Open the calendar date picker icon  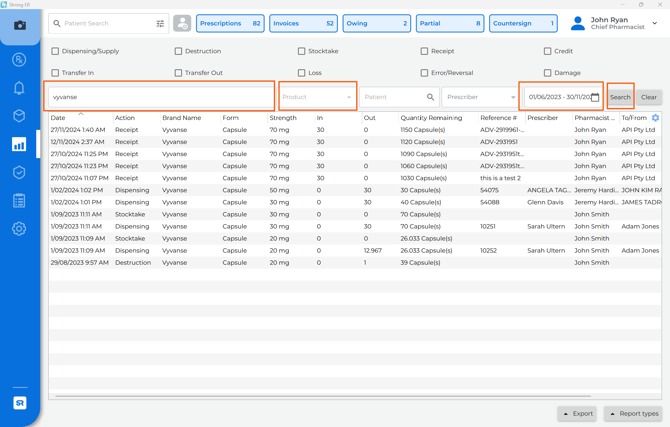click(595, 97)
